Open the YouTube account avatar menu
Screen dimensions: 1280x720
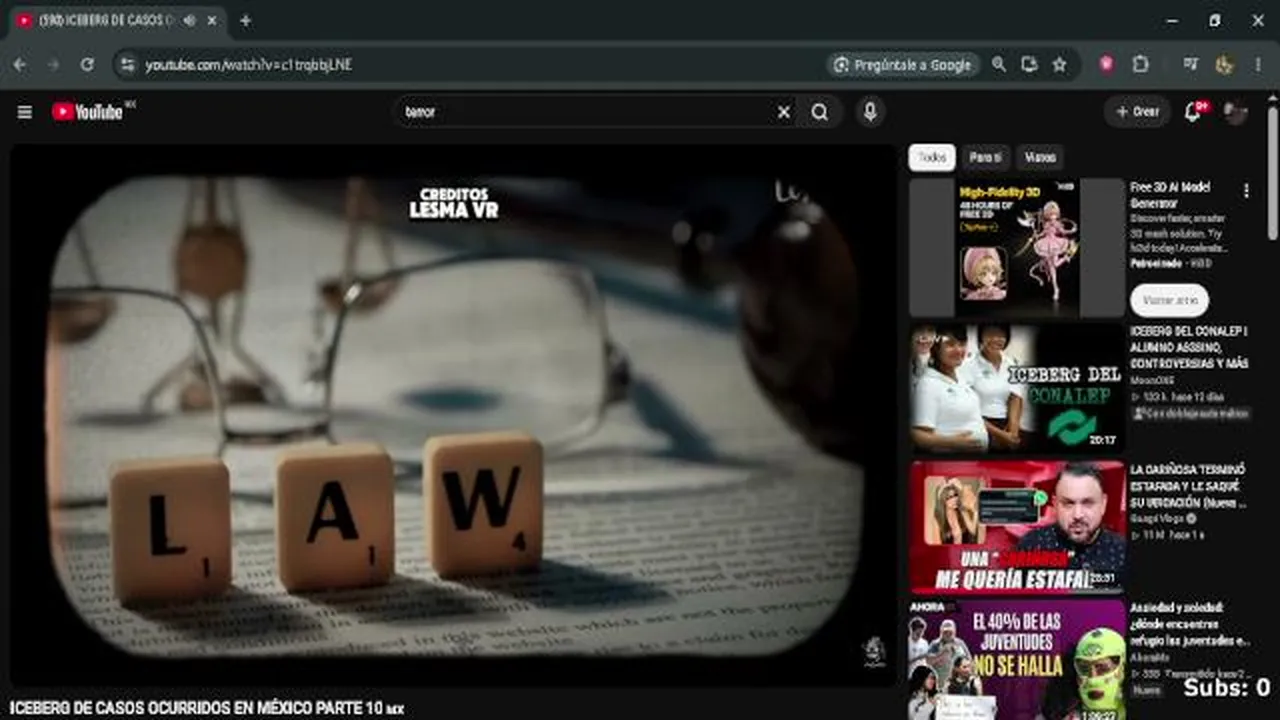coord(1236,112)
